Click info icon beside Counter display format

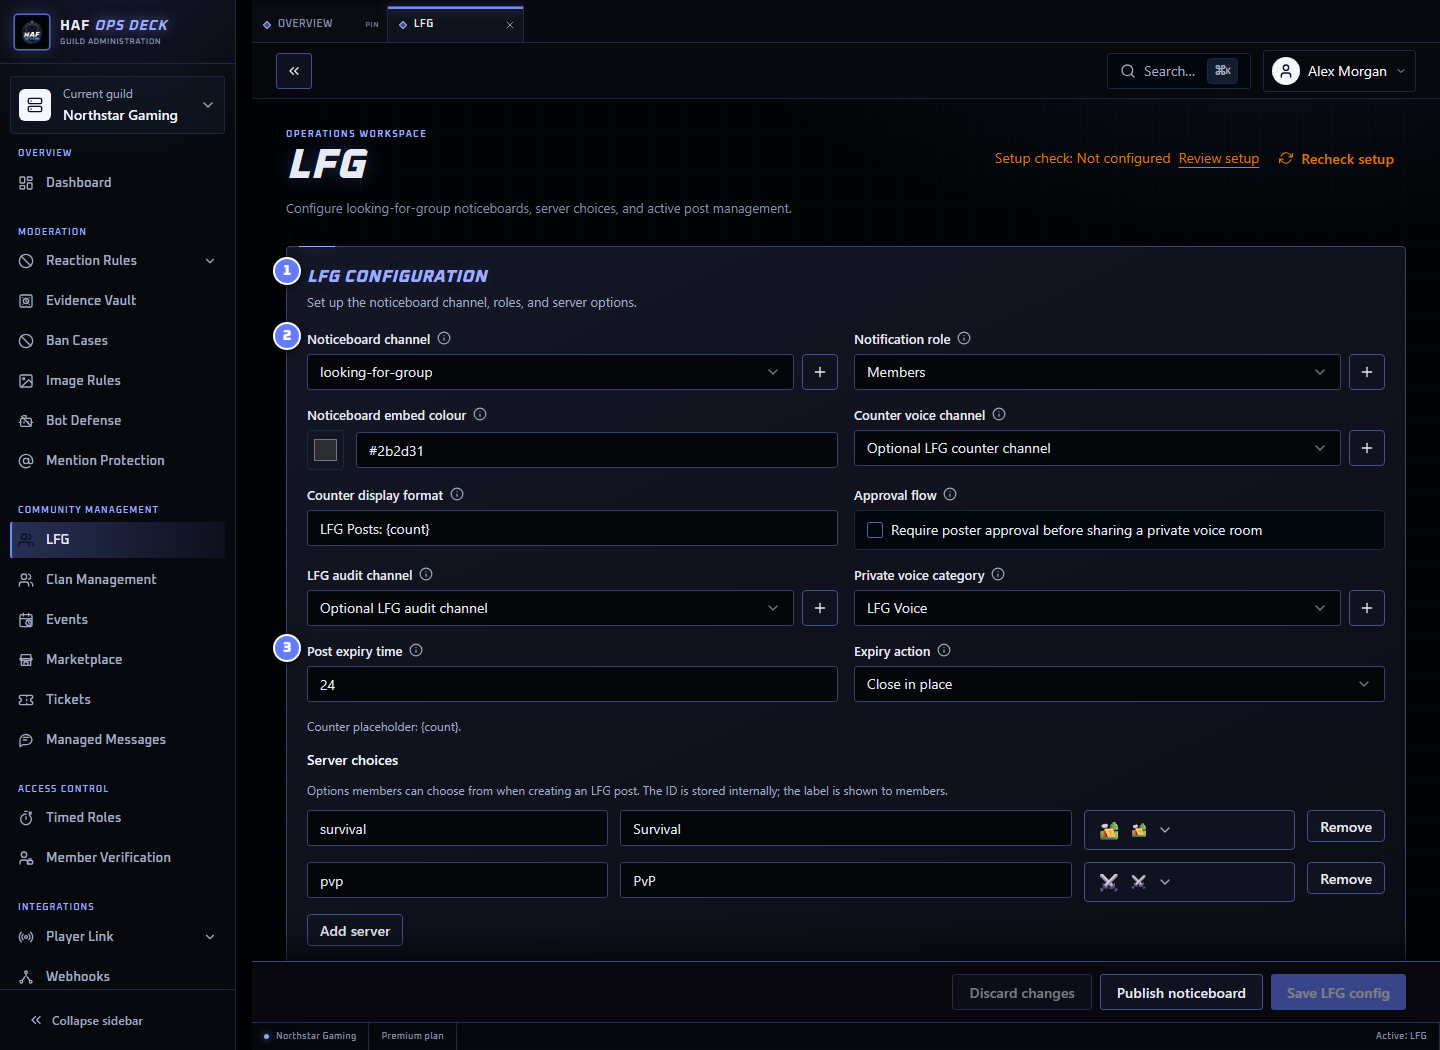click(x=457, y=494)
